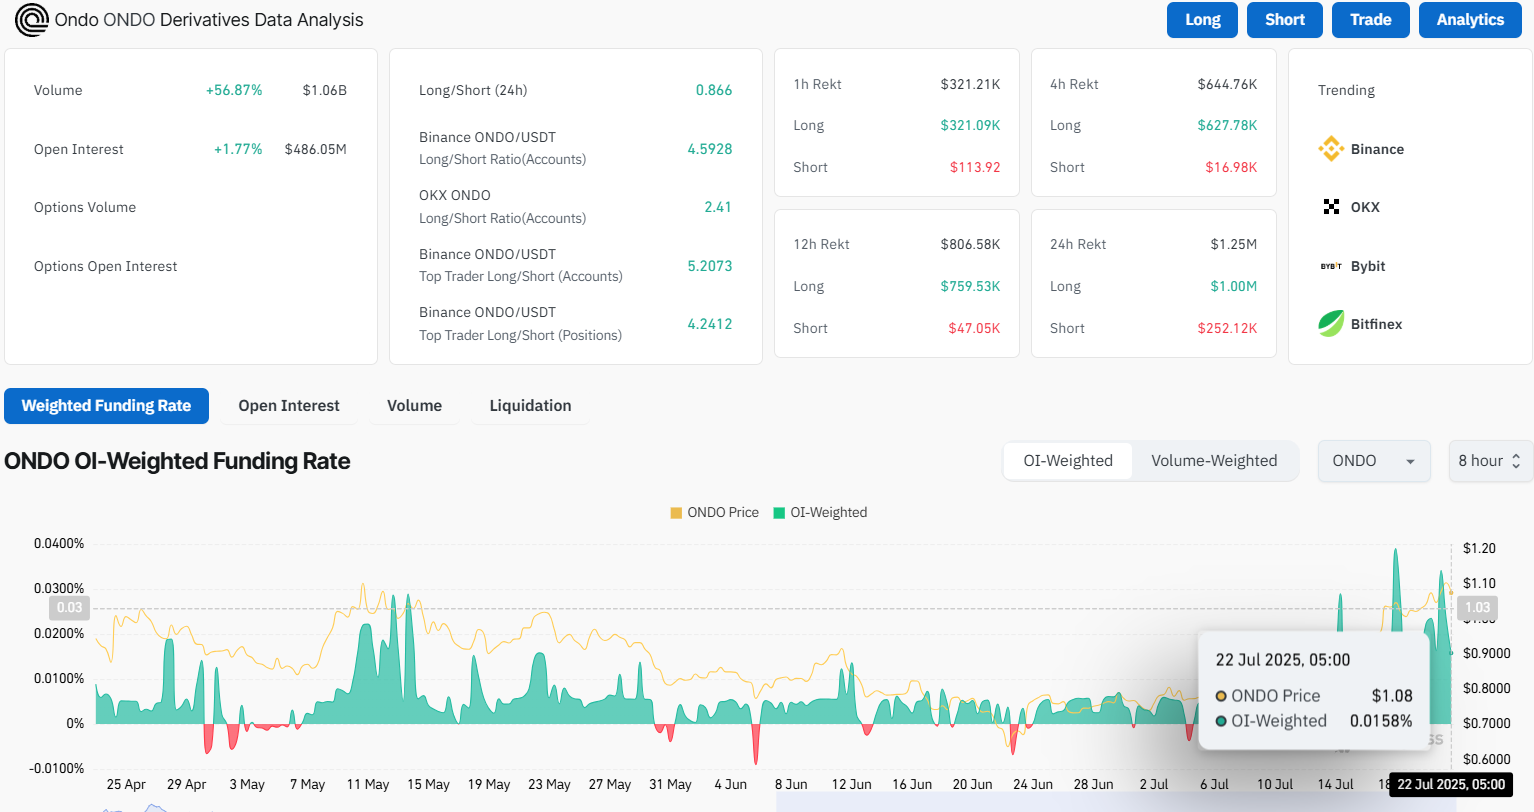Viewport: 1534px width, 812px height.
Task: Click 24h Rekt Short $252.12K
Action: tap(1227, 328)
